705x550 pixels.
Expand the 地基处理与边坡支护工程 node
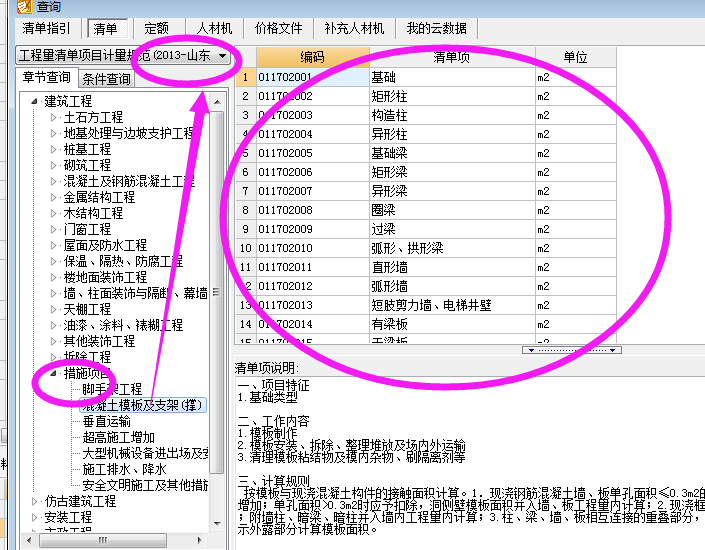(x=54, y=134)
